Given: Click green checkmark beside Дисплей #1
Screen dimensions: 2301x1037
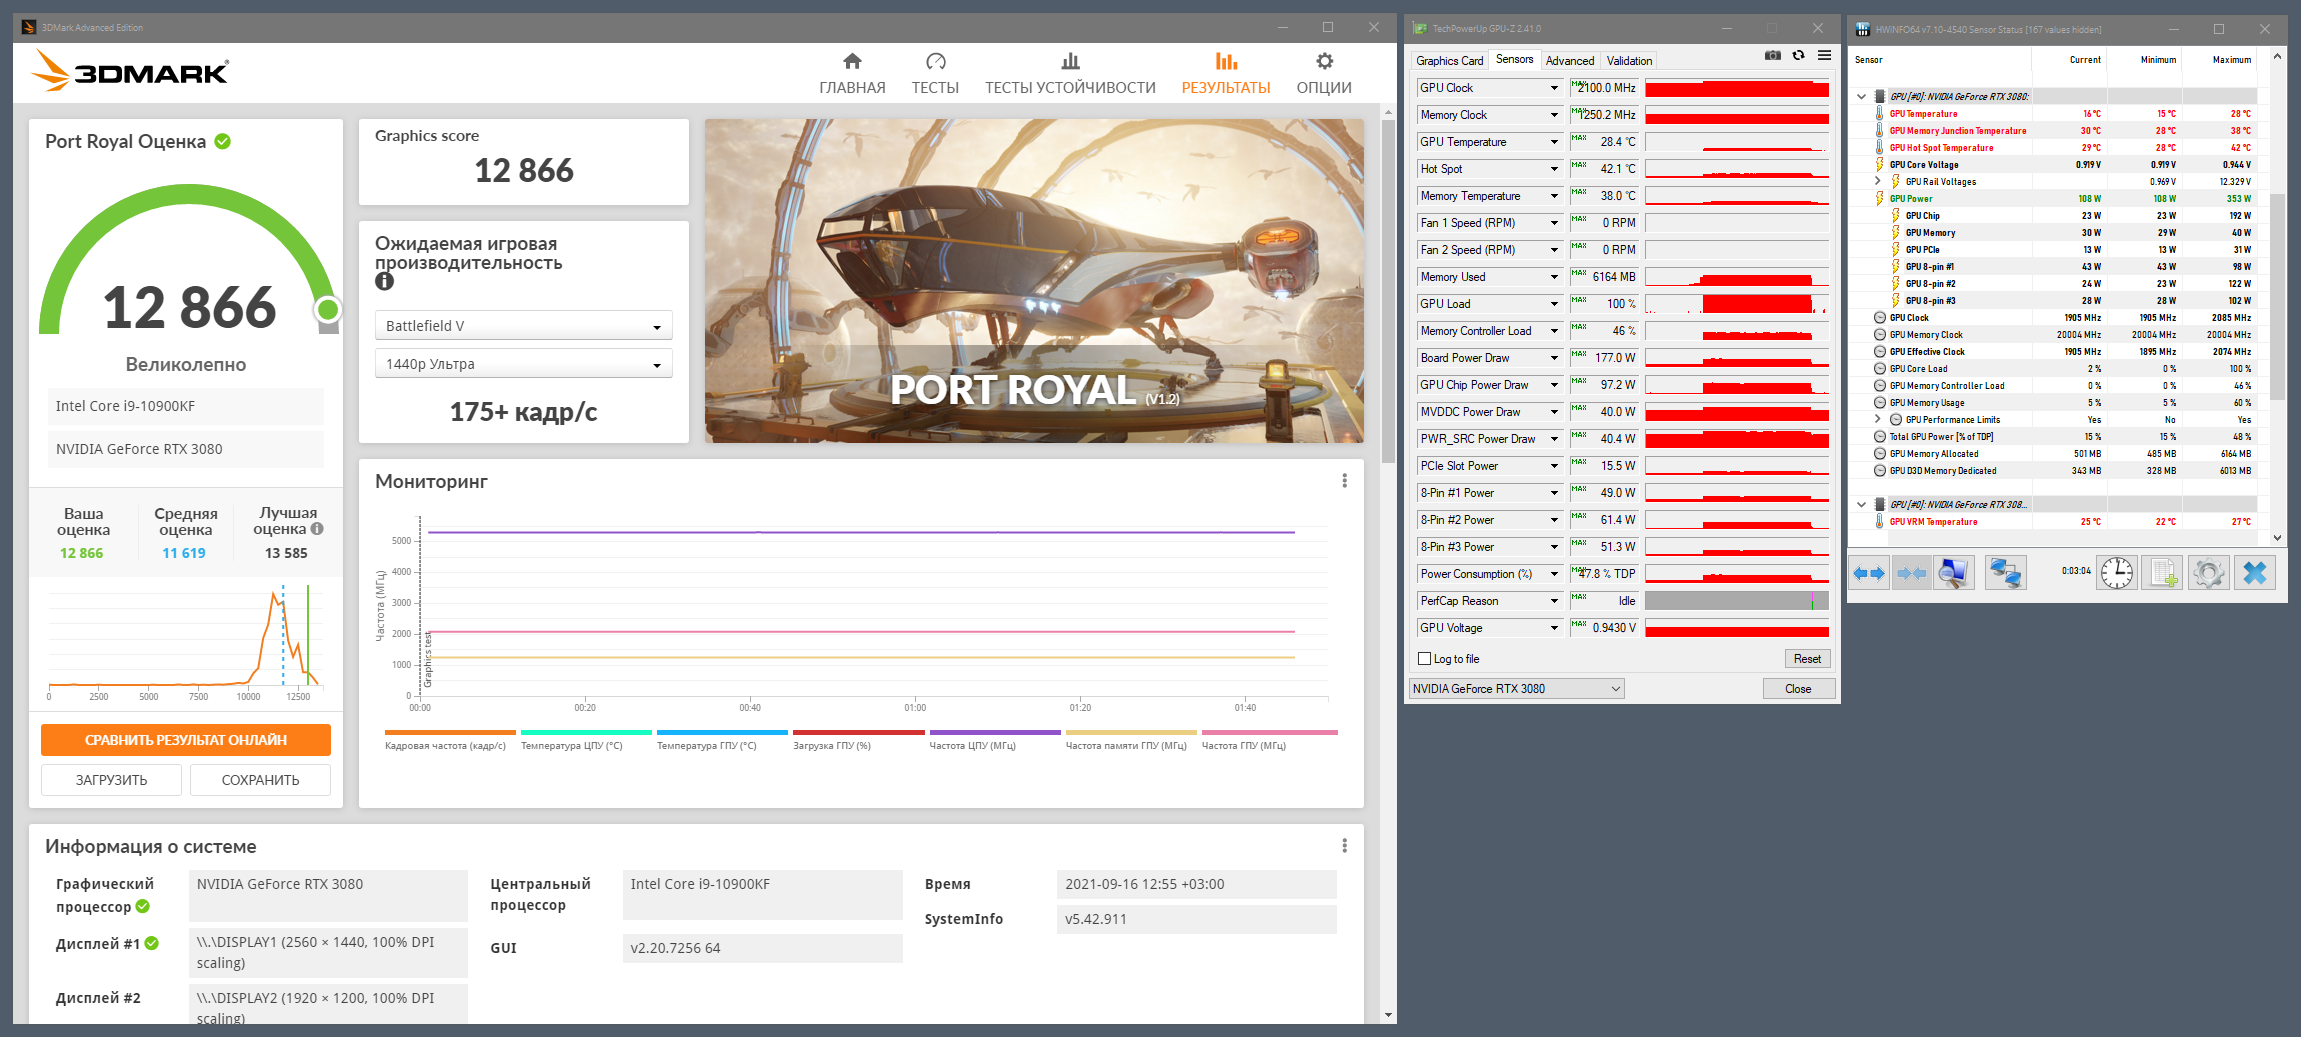Looking at the screenshot, I should point(152,943).
